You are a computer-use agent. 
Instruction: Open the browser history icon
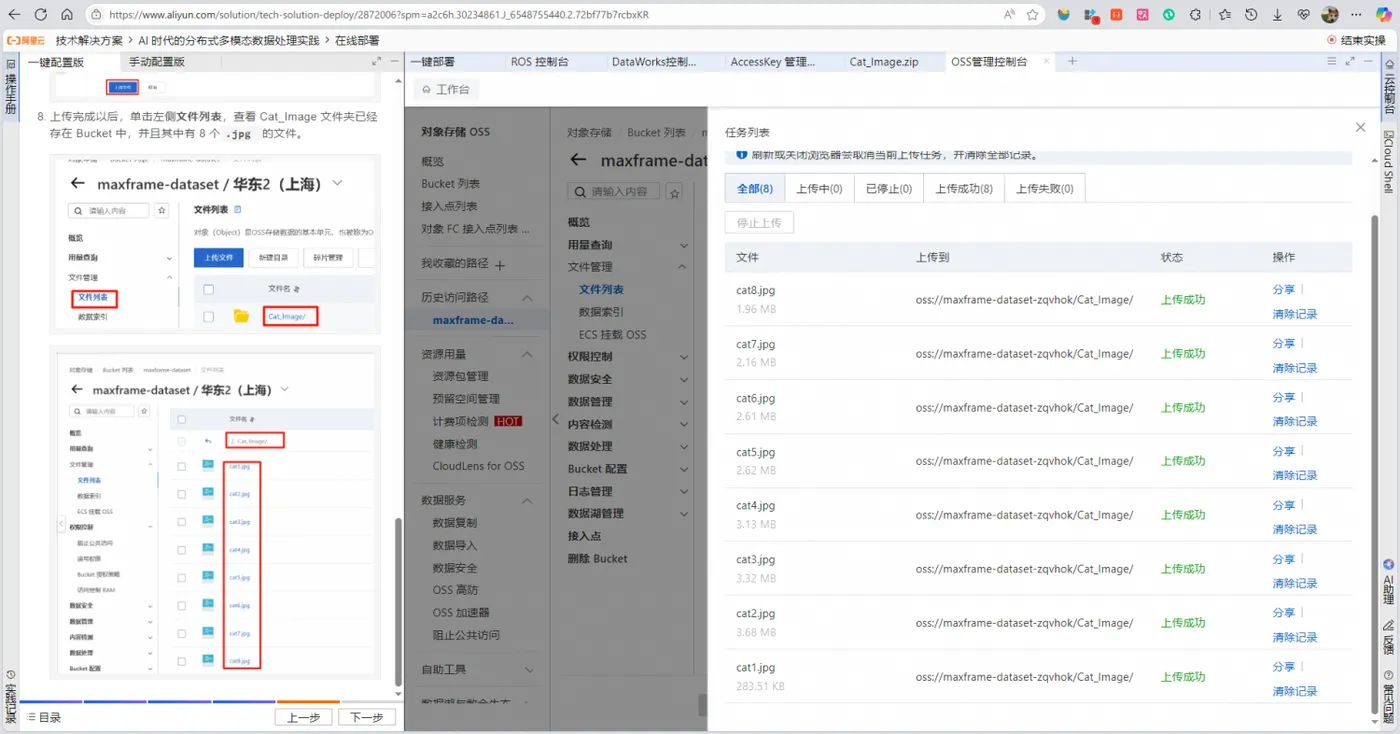[1251, 15]
